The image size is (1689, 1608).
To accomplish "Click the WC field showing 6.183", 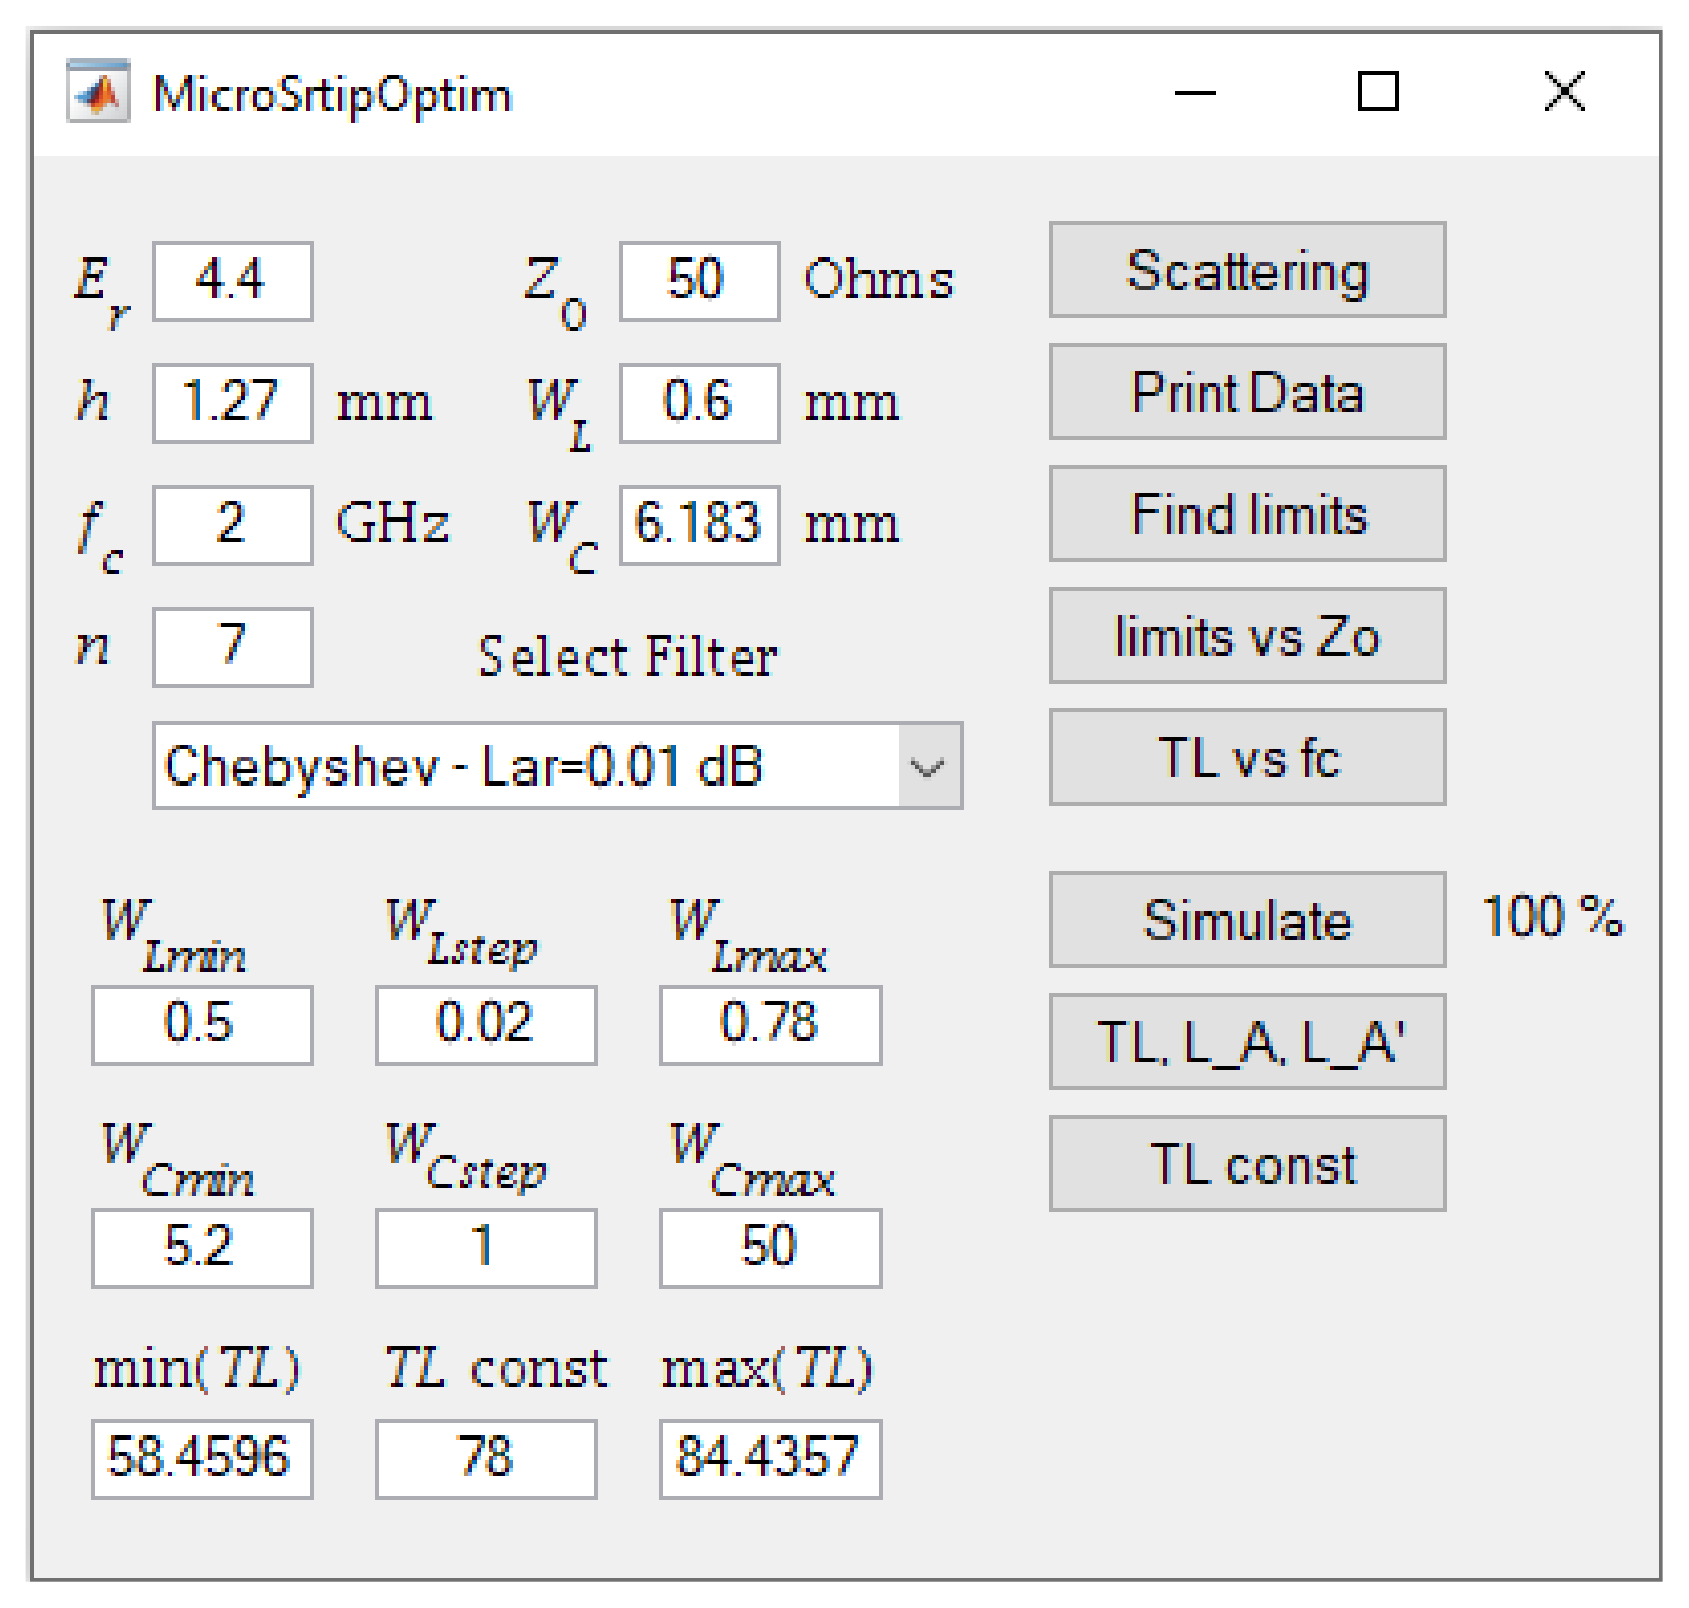I will [698, 525].
